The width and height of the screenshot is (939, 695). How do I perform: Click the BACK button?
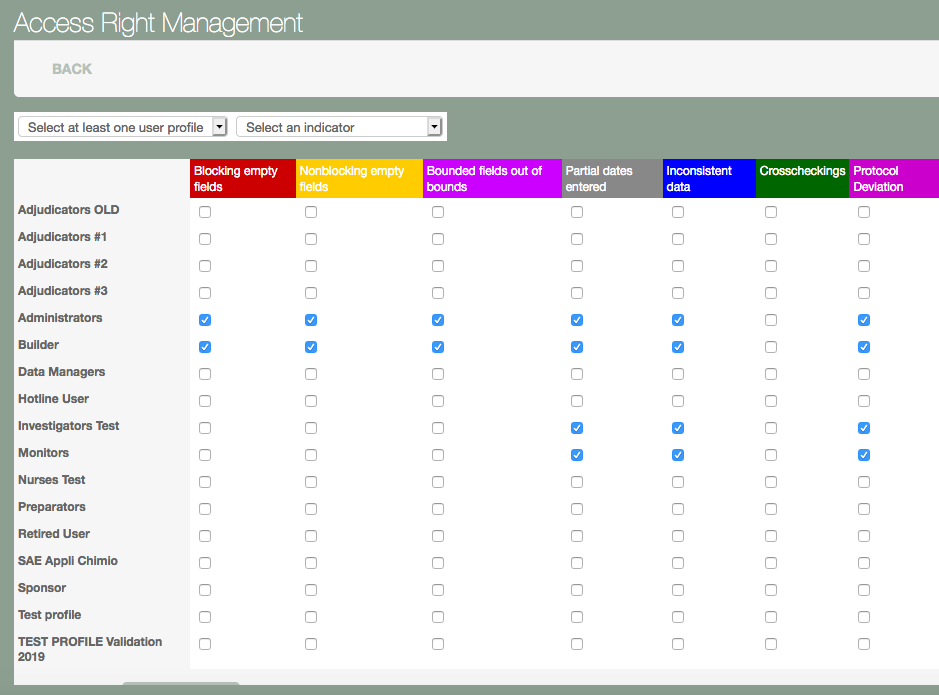coord(72,69)
